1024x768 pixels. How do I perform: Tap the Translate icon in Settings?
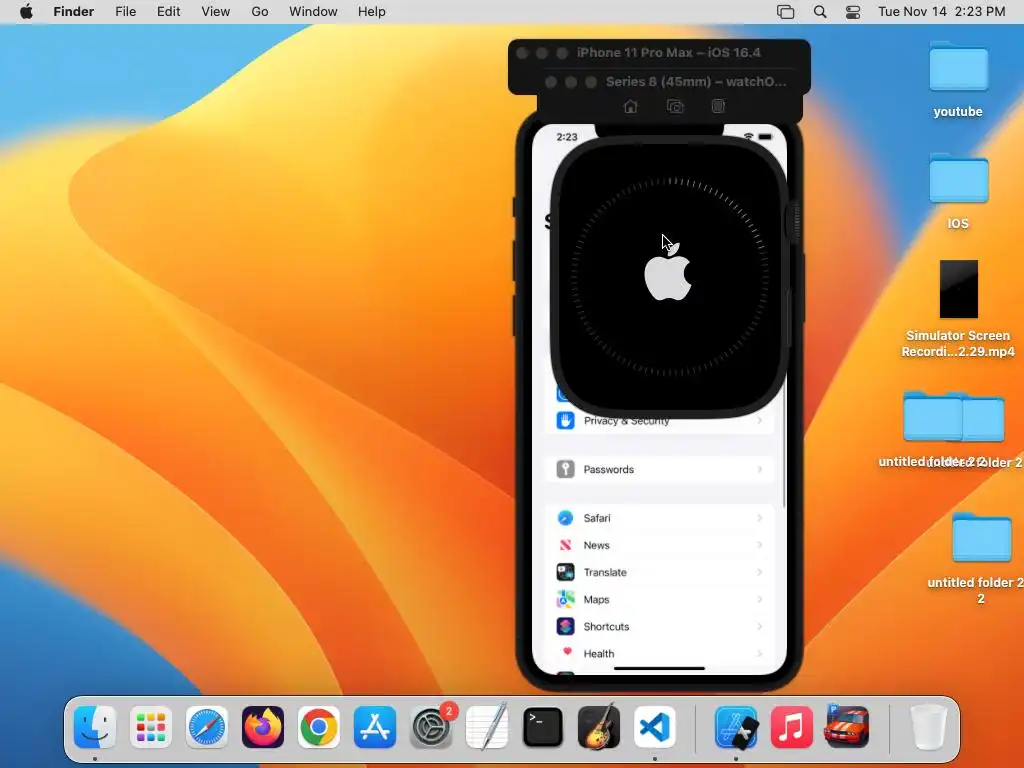[565, 572]
